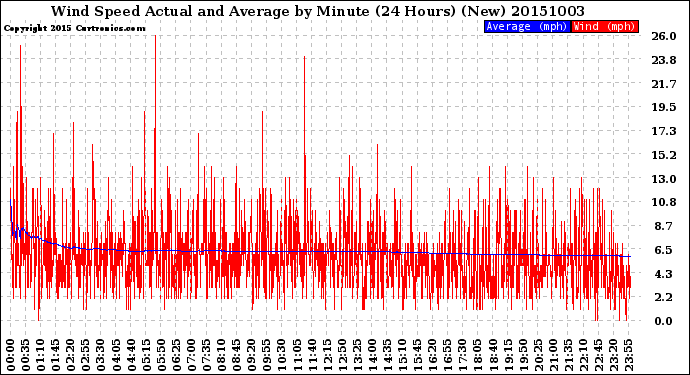This screenshot has width=690, height=375.
Task: Click the 00:00 time axis label
Action: tap(11, 355)
